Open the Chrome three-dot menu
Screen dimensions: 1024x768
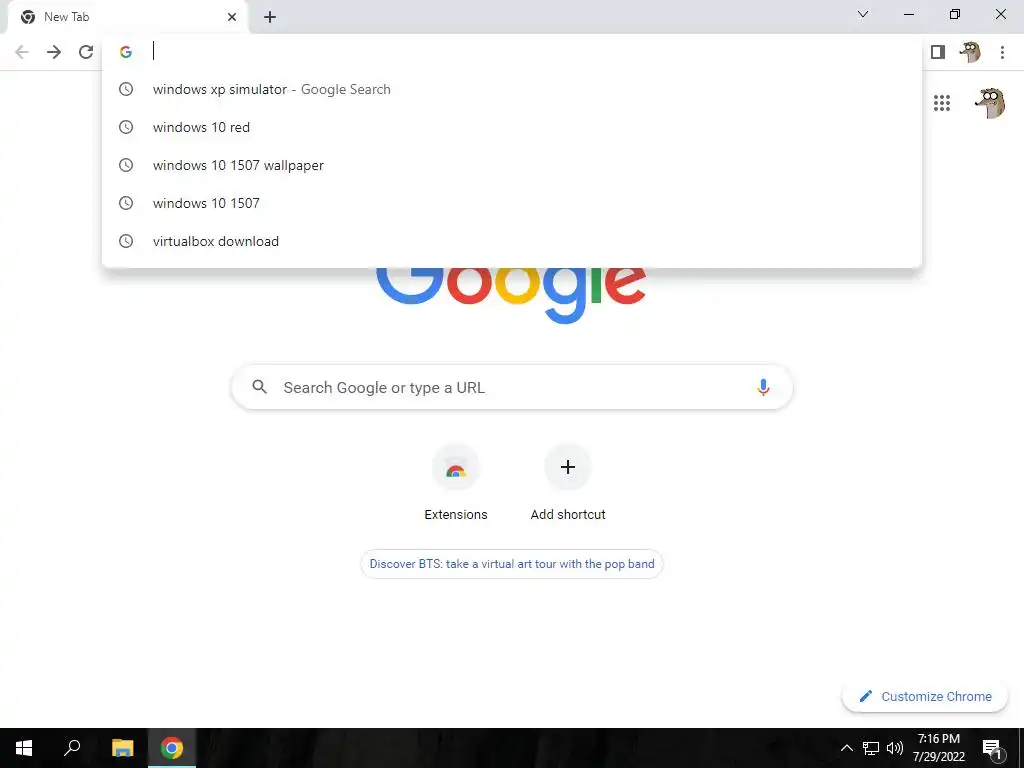[x=1002, y=52]
